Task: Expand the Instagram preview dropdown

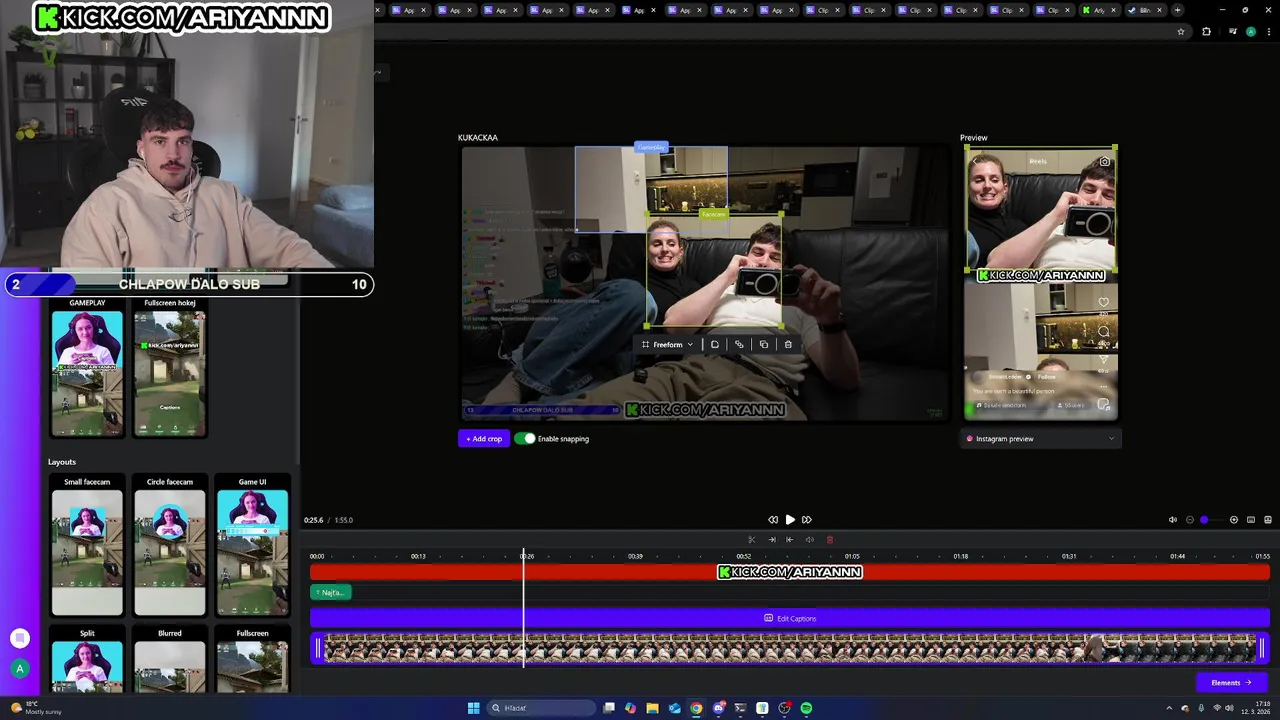Action: point(1041,438)
